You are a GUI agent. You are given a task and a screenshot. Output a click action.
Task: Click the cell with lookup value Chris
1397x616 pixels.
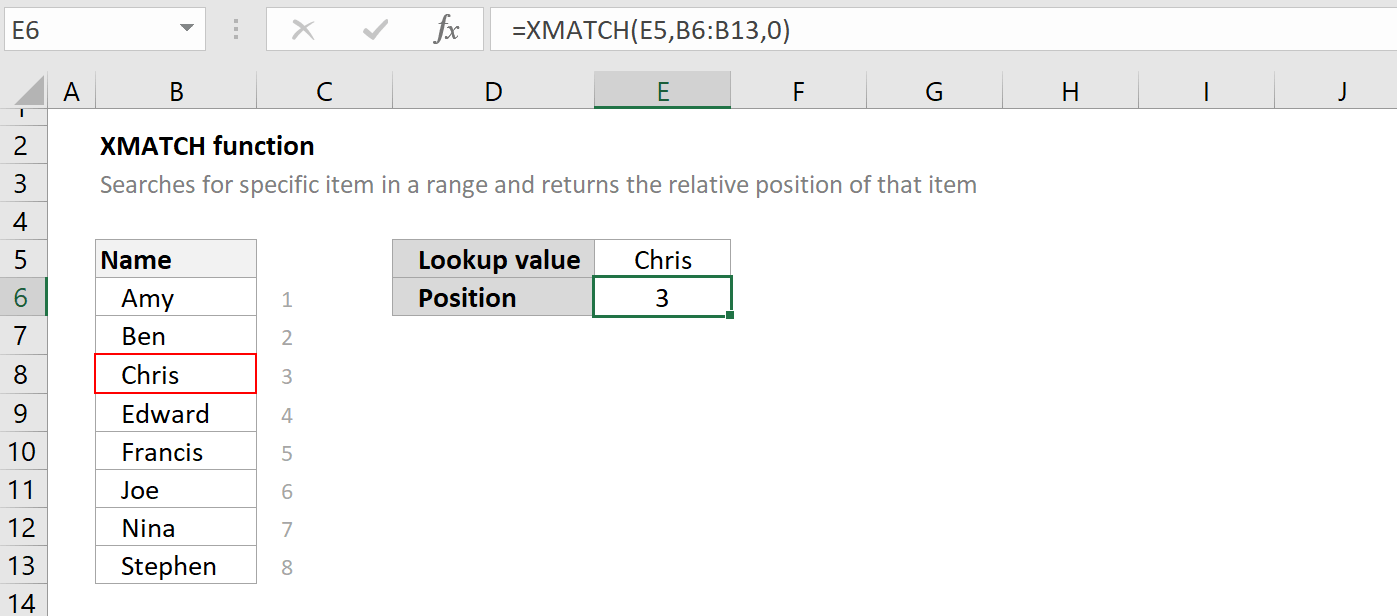click(662, 258)
